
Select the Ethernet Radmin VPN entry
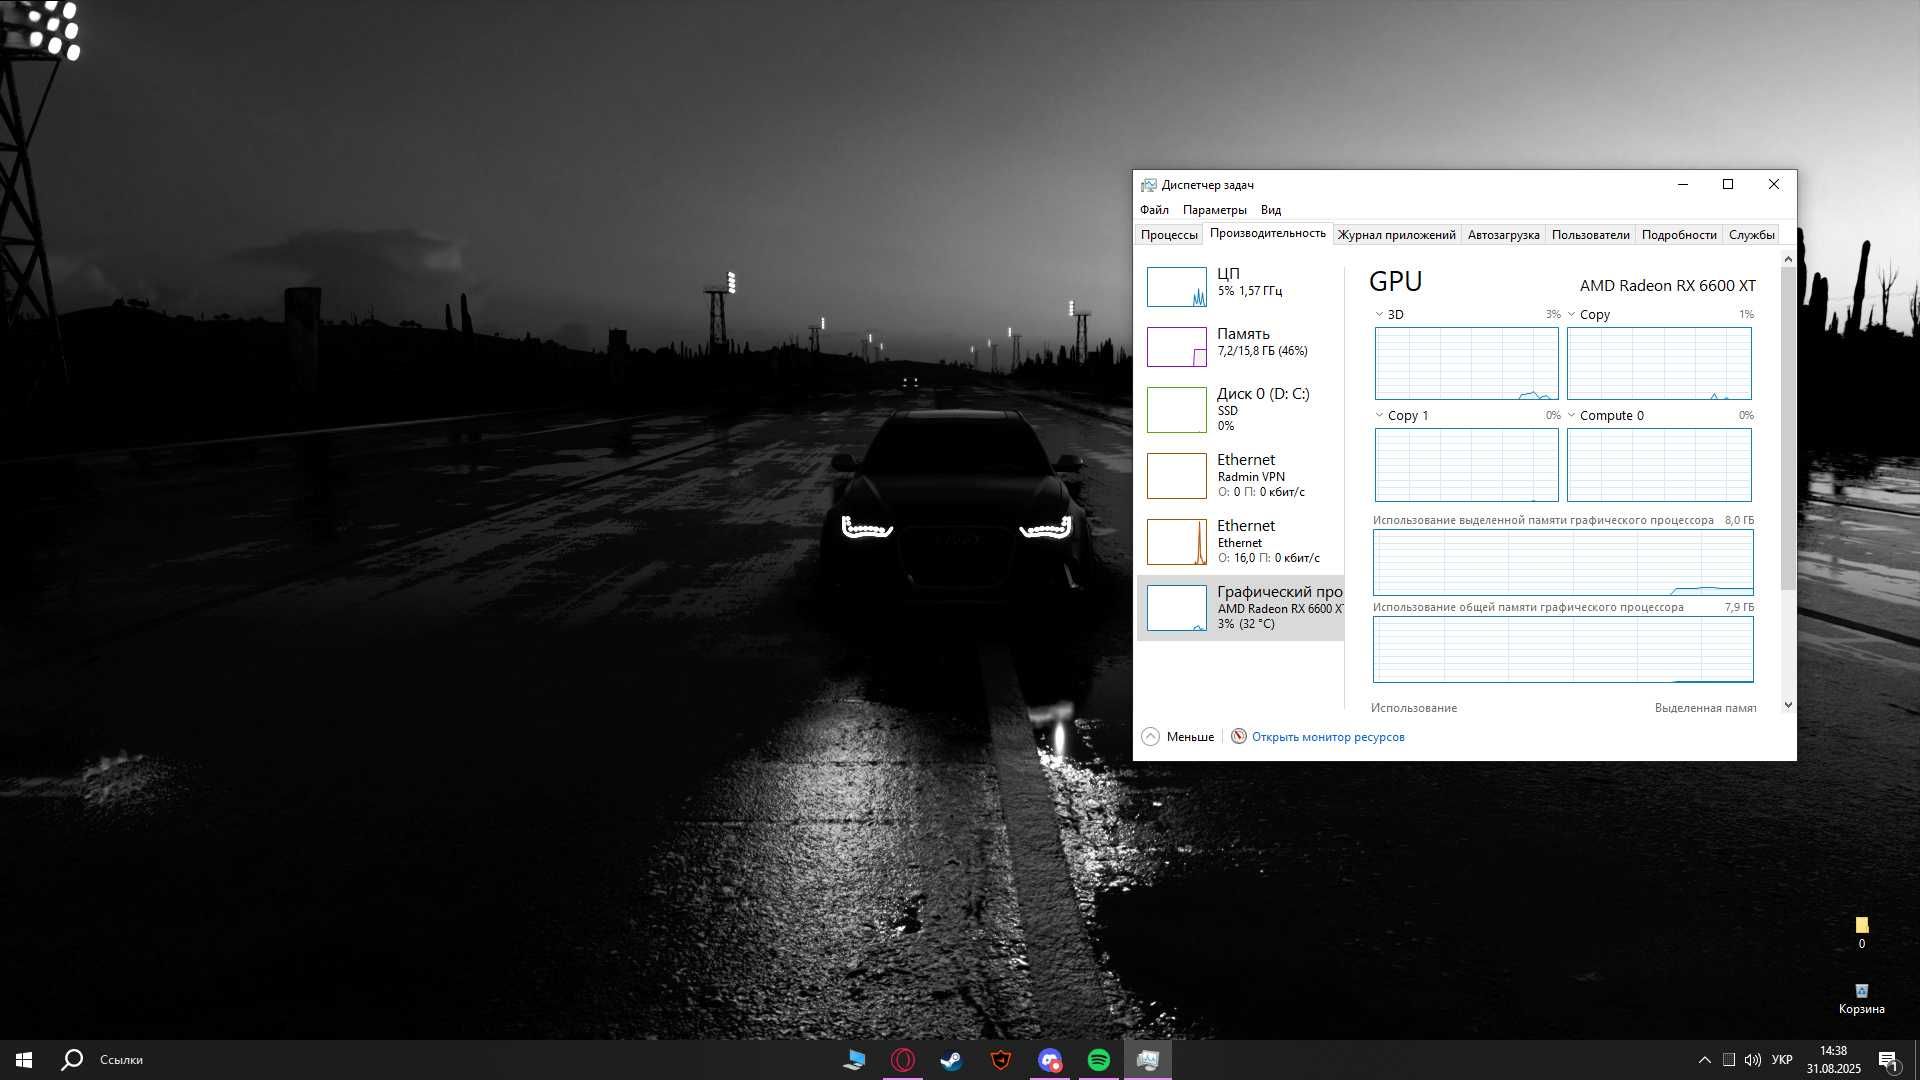point(1240,475)
